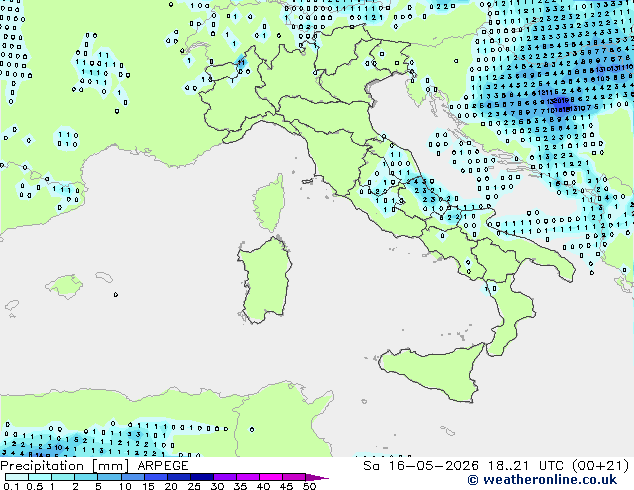Screen dimensions: 634x490
Task: Click the 'Precipitation' title word
Action: [42, 466]
